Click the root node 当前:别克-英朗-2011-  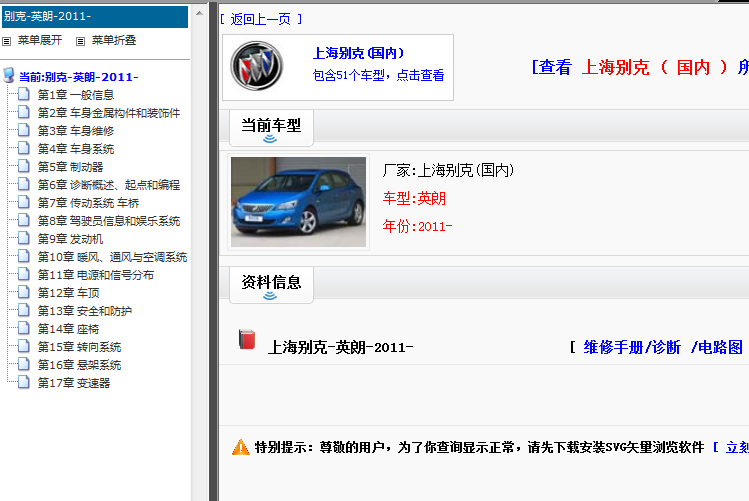pyautogui.click(x=79, y=77)
